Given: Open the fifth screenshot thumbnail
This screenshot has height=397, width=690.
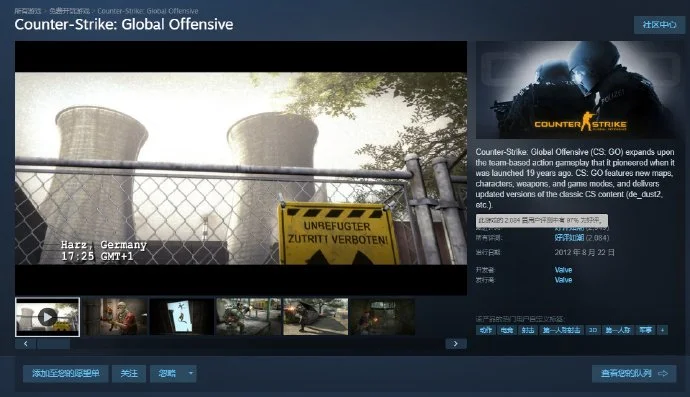Looking at the screenshot, I should pyautogui.click(x=316, y=317).
